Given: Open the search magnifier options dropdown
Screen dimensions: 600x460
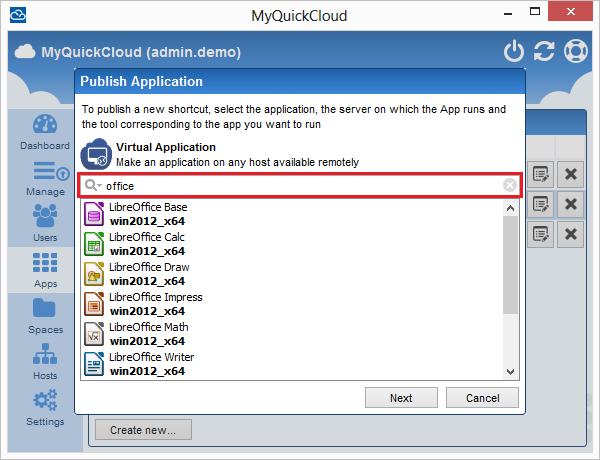Looking at the screenshot, I should coord(93,186).
